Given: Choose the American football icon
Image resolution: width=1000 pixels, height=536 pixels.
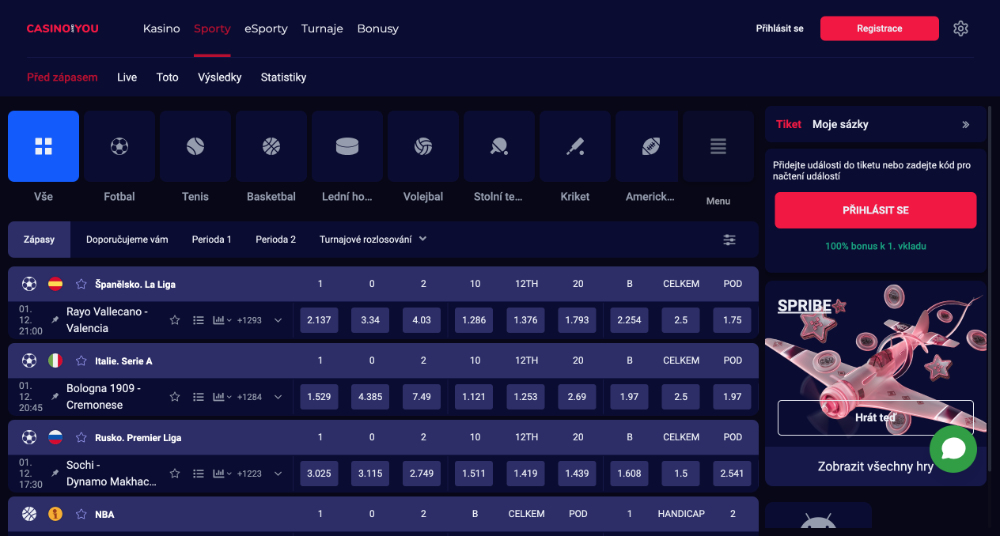Looking at the screenshot, I should (650, 147).
